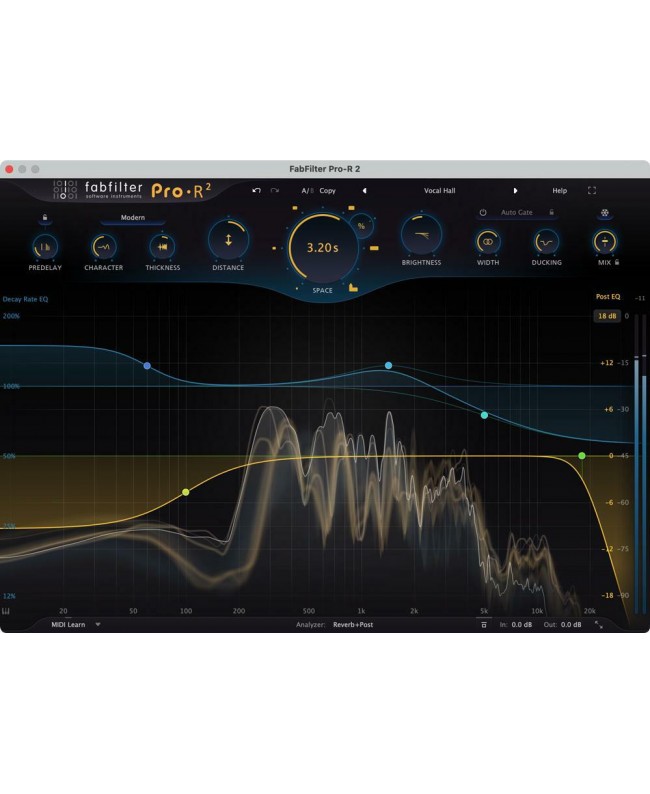Screen dimensions: 650x794
Task: Toggle the predelay lock icon
Action: 45,217
